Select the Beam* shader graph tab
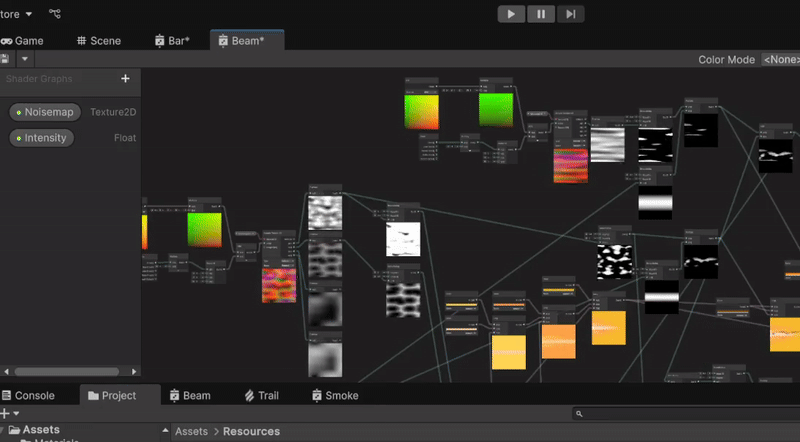This screenshot has width=800, height=442. click(x=247, y=40)
